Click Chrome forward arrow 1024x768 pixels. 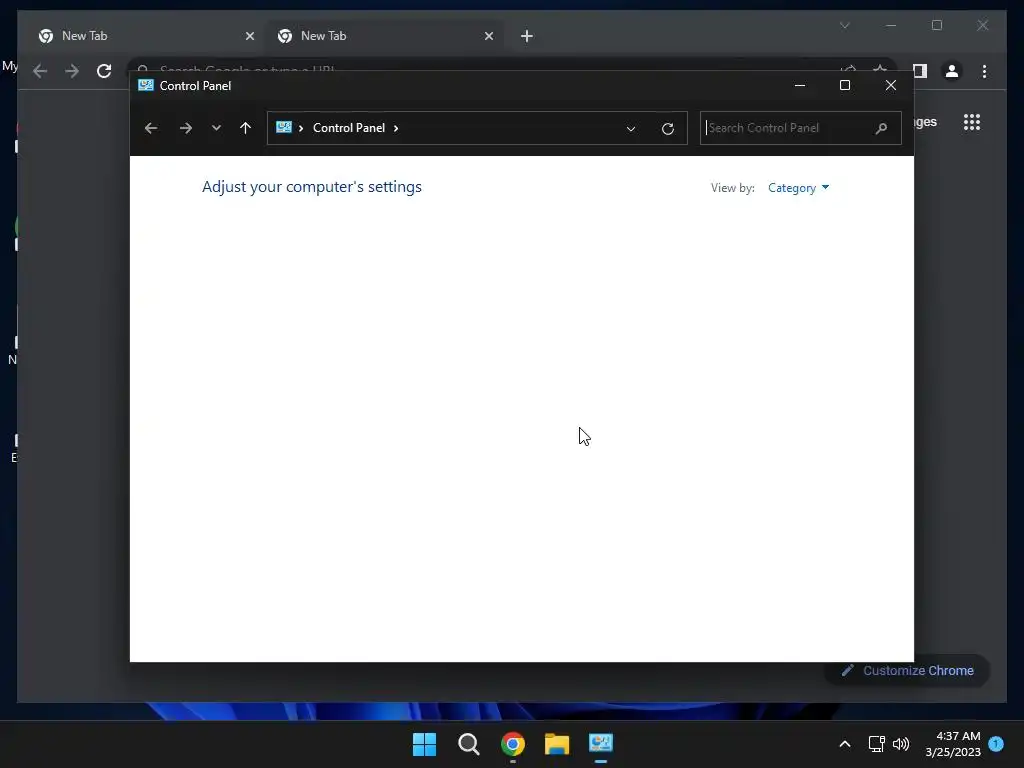pos(72,71)
